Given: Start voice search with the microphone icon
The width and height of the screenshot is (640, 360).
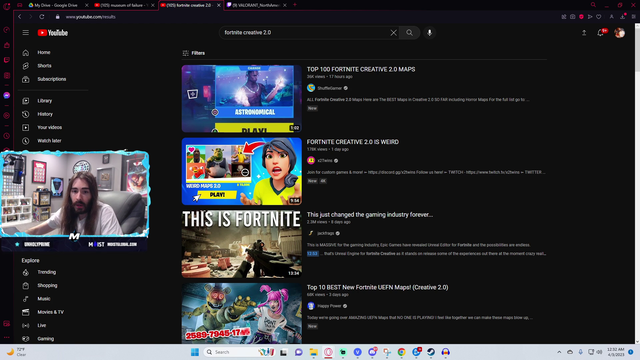Looking at the screenshot, I should coord(429,33).
